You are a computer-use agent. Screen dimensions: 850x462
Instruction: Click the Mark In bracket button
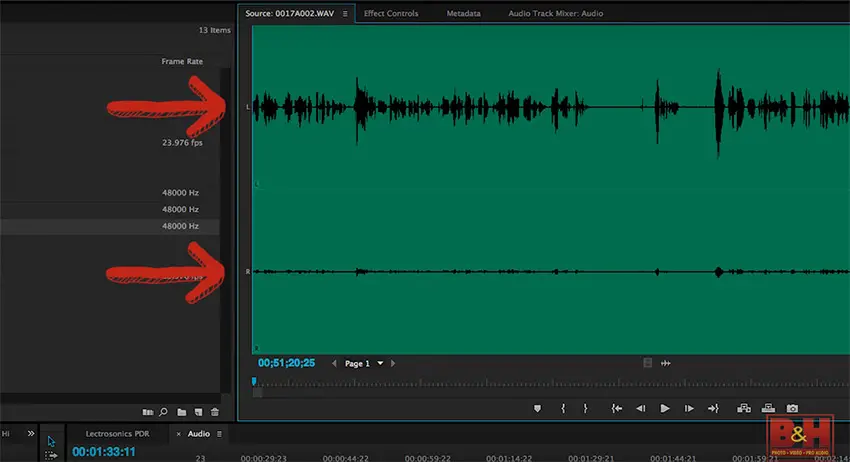tap(563, 408)
